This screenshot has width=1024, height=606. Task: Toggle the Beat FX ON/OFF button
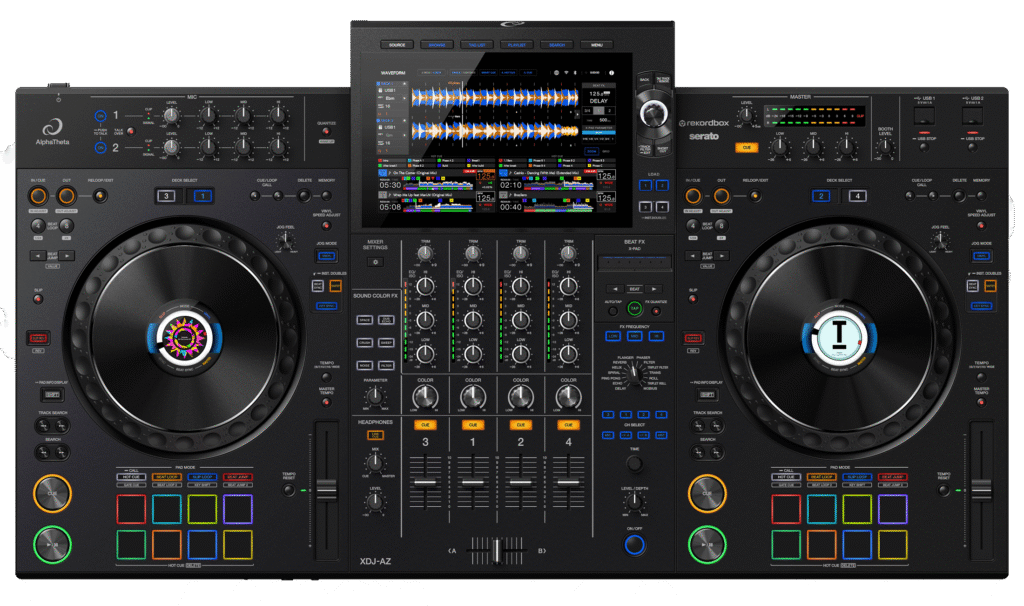point(634,545)
